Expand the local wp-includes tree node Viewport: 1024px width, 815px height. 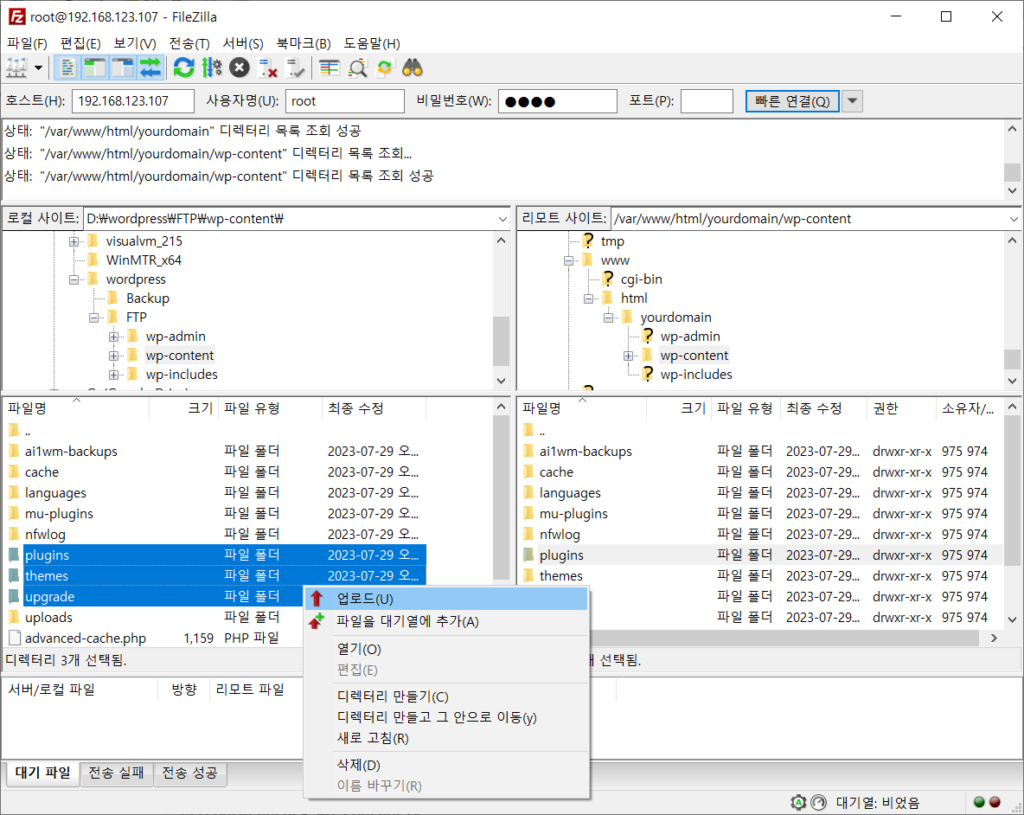point(114,375)
